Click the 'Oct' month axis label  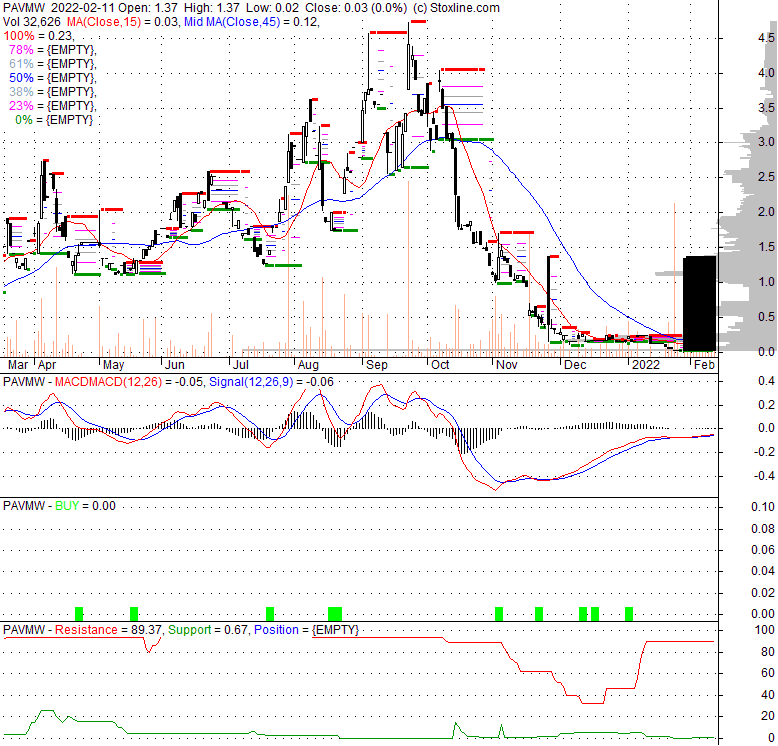[x=440, y=365]
